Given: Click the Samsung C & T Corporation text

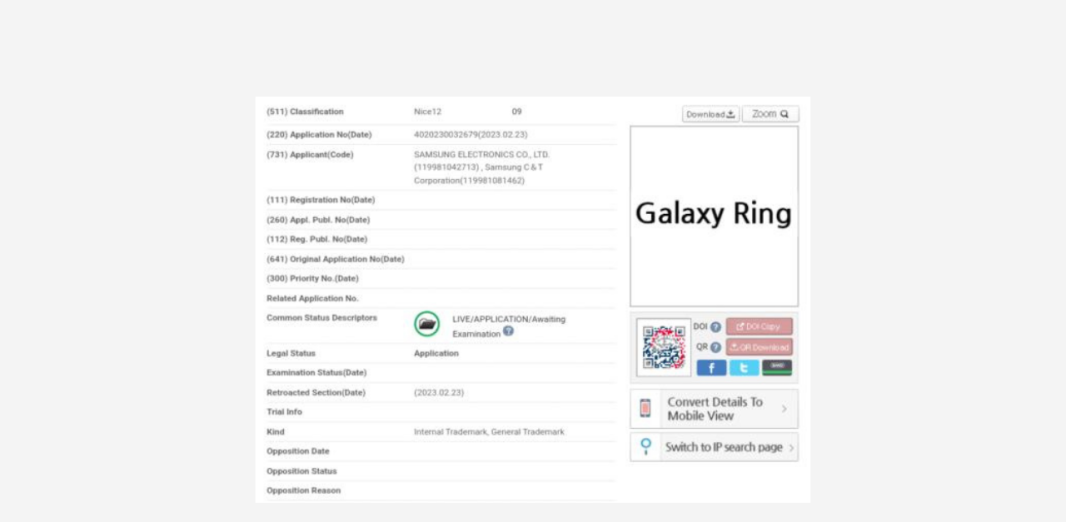Looking at the screenshot, I should point(479,174).
